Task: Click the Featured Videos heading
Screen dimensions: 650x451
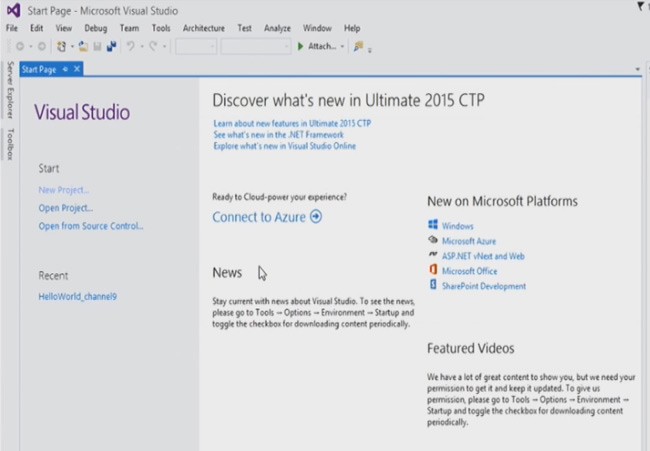Action: (x=471, y=348)
